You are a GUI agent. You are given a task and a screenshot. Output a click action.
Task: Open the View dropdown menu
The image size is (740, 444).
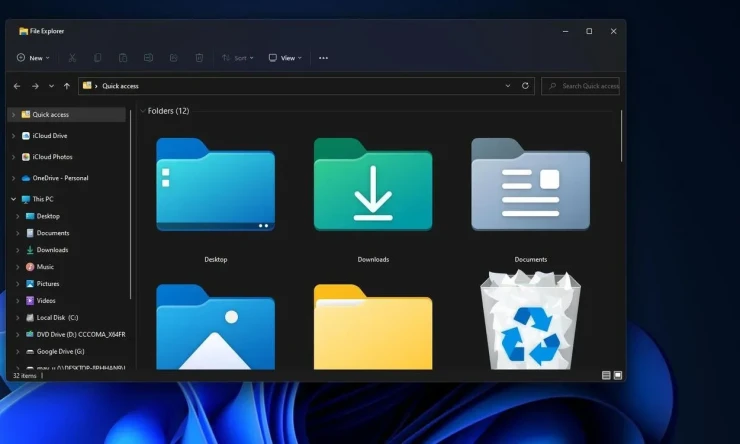[x=285, y=58]
